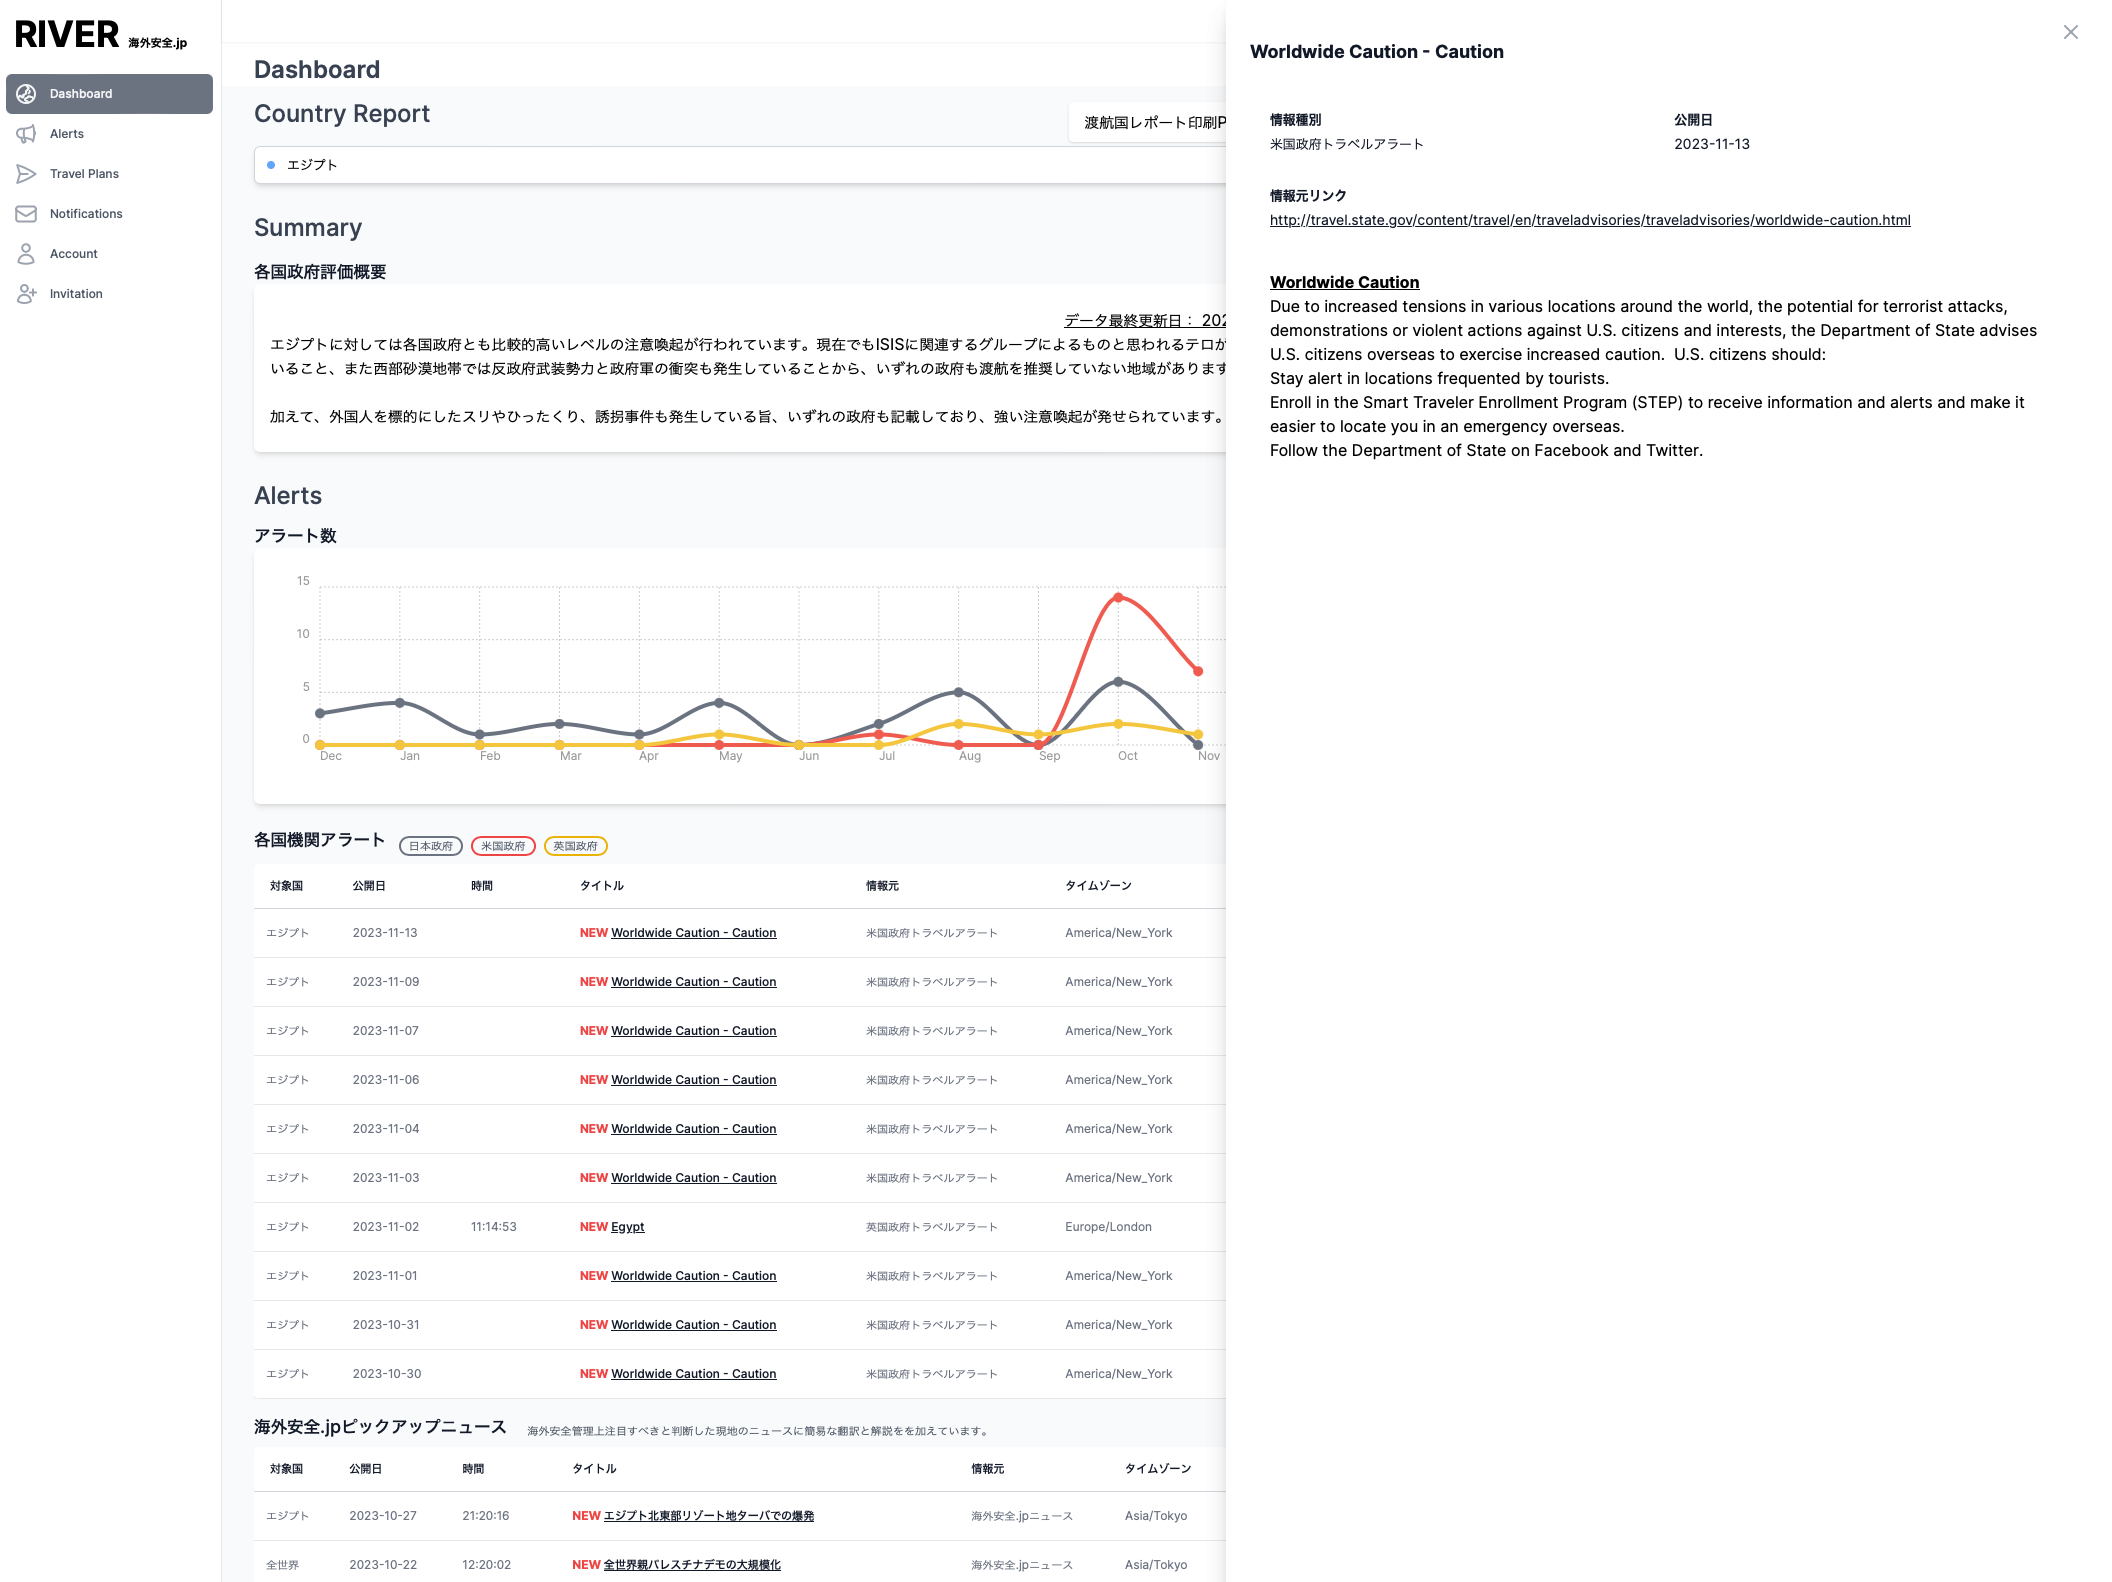Click the Notifications envelope icon
The width and height of the screenshot is (2112, 1582).
pos(27,214)
